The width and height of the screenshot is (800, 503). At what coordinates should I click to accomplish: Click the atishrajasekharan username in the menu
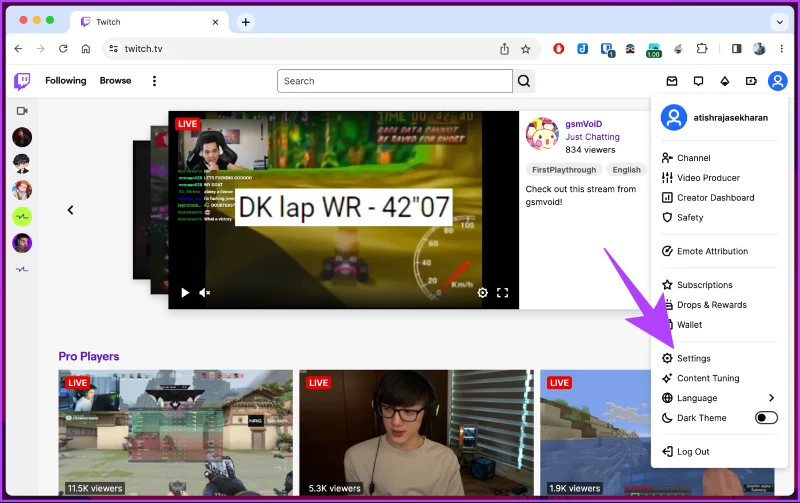[731, 118]
